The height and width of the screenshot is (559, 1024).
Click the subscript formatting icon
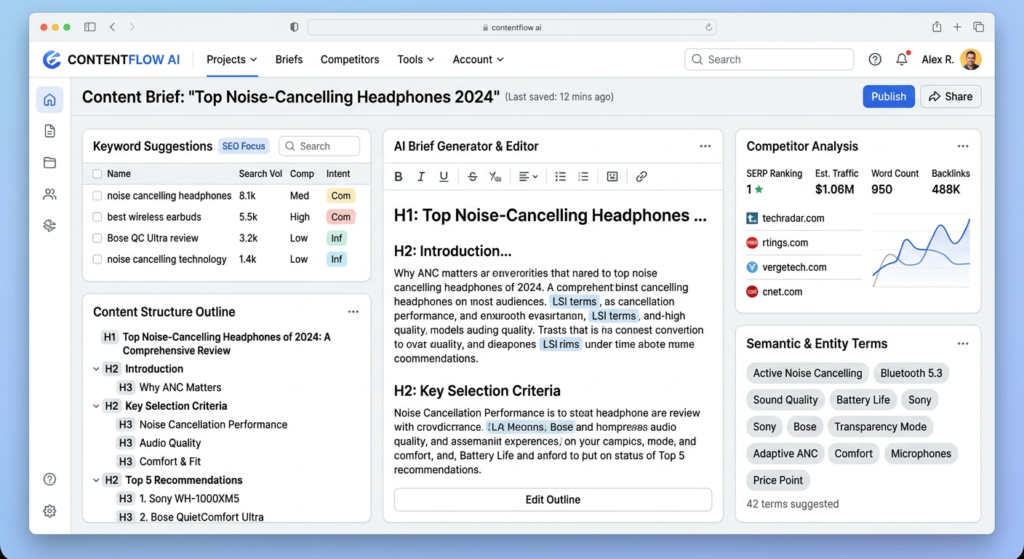point(496,176)
